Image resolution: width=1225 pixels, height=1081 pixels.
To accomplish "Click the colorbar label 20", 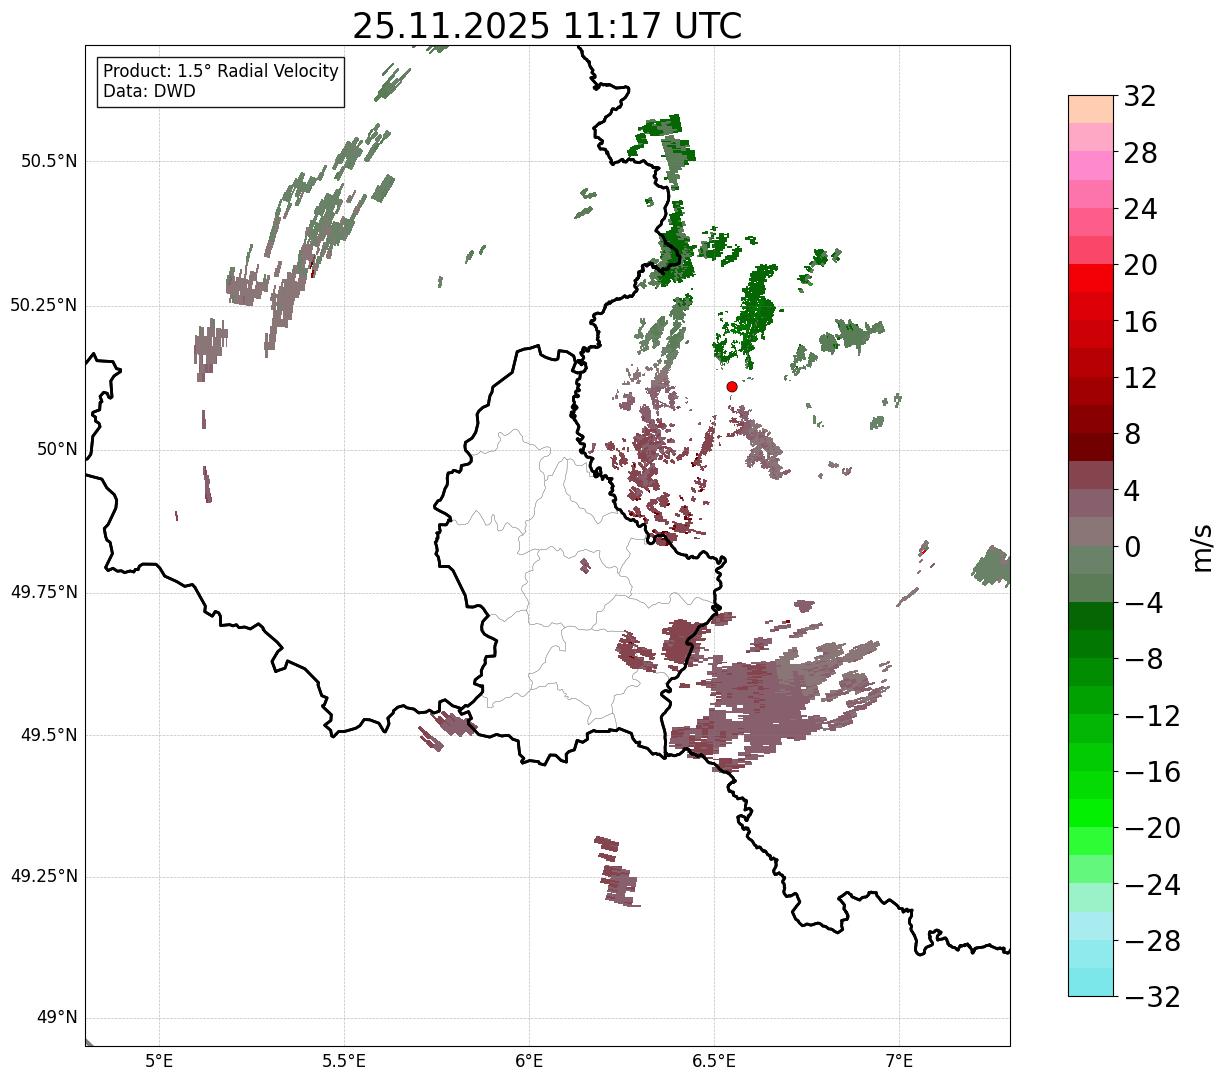I will [1140, 265].
